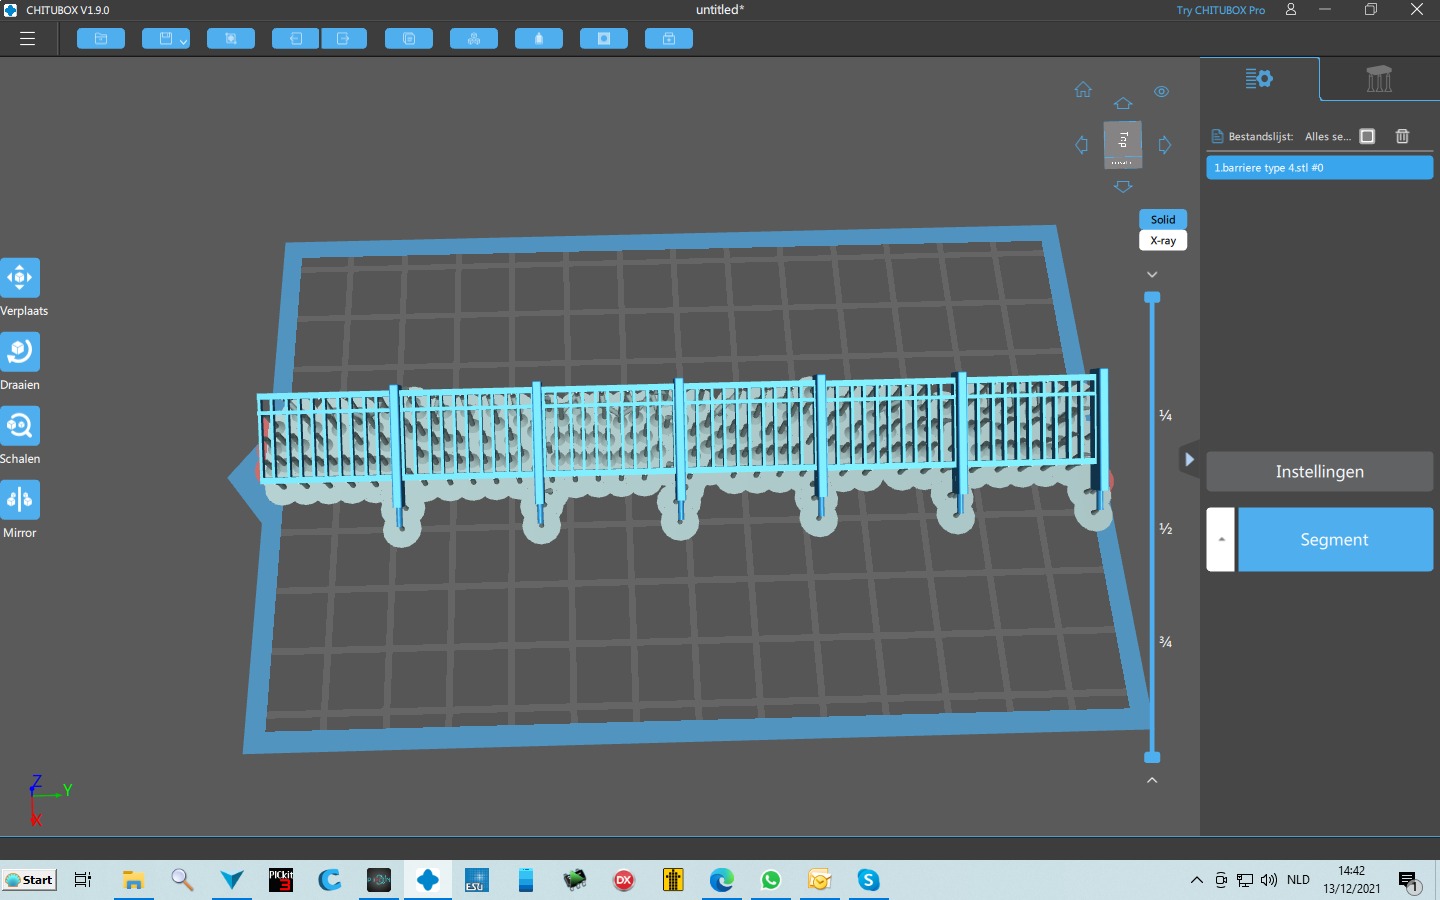The height and width of the screenshot is (900, 1440).
Task: Click the repair model toolbar icon
Action: [669, 39]
